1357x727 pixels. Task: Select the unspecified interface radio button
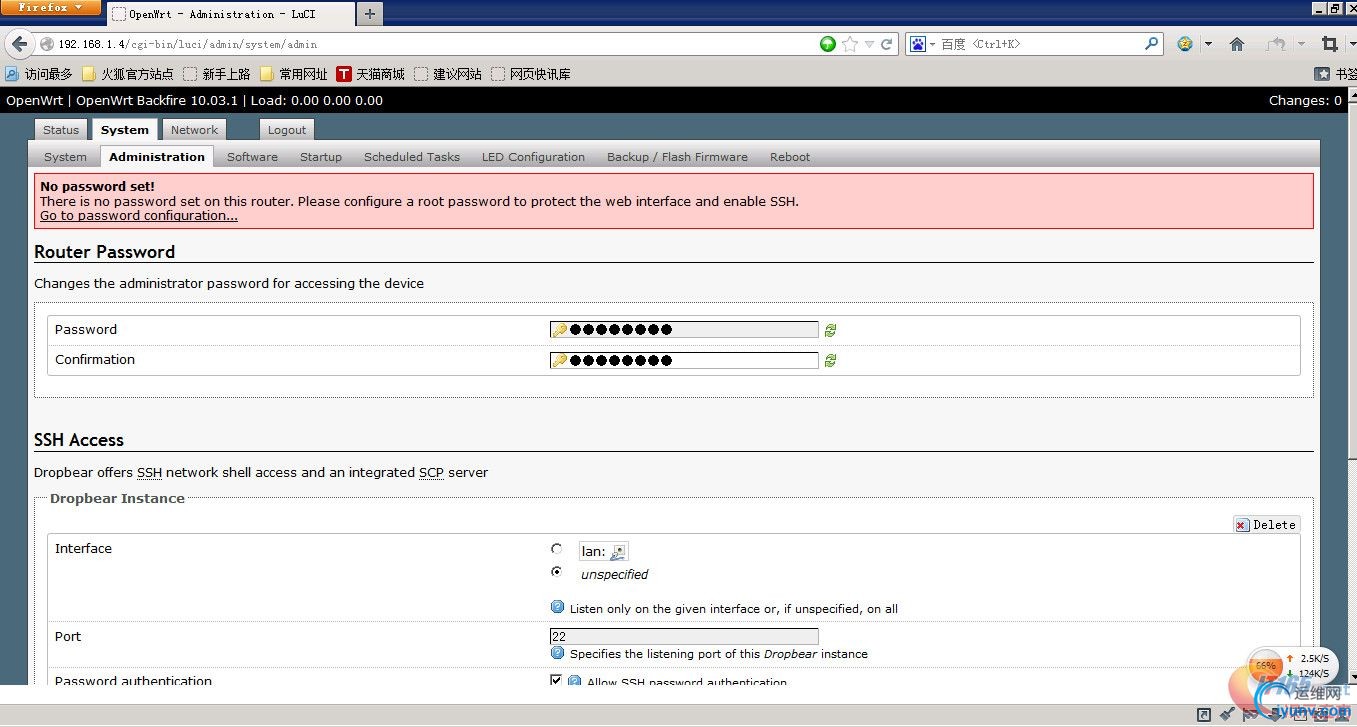(557, 572)
